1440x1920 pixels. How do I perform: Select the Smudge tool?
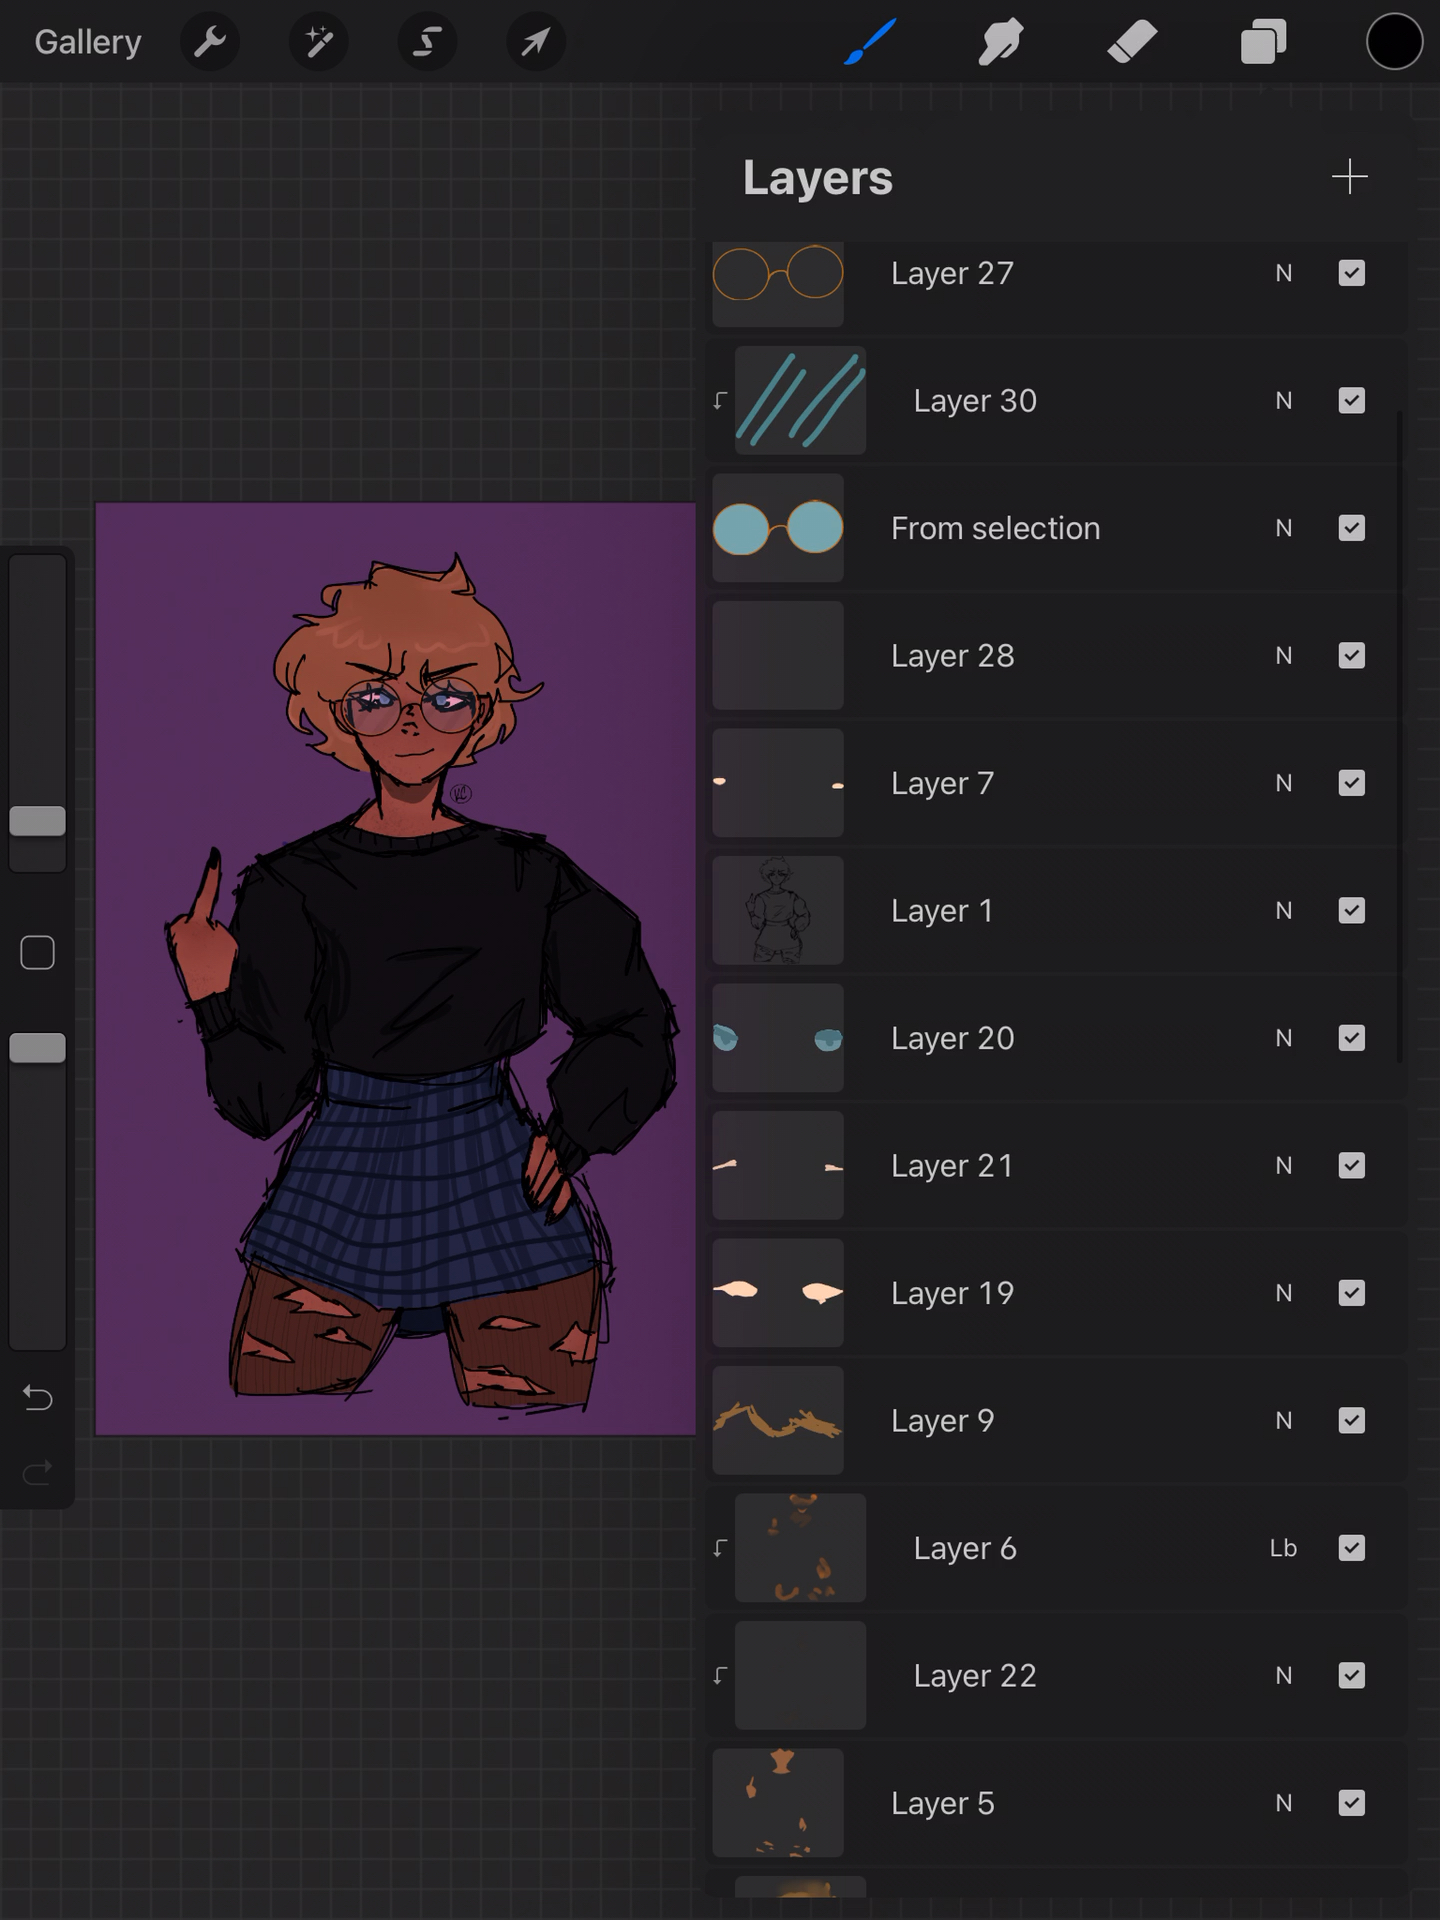(1001, 42)
